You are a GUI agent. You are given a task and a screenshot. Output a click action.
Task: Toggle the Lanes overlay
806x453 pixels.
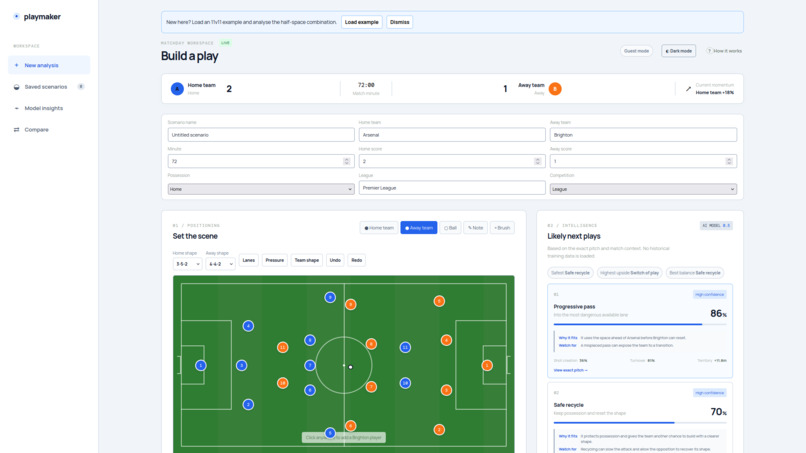(x=248, y=260)
